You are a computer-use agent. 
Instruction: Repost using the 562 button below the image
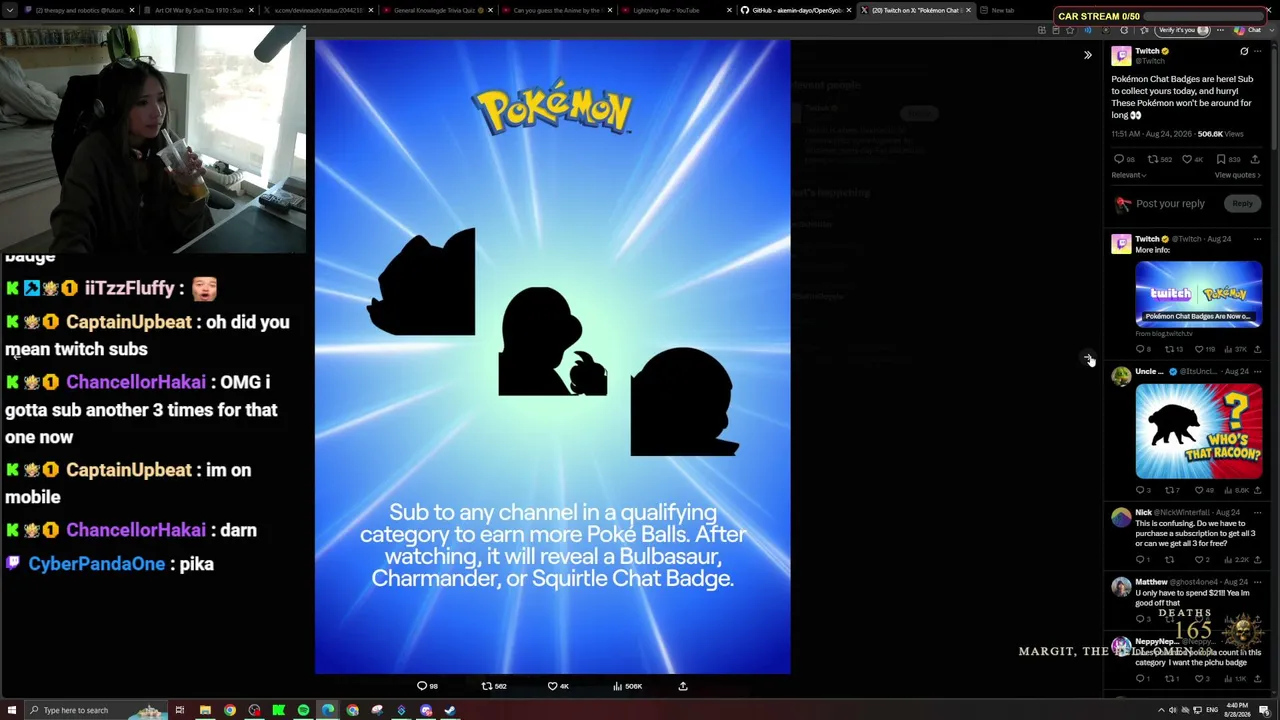pos(494,686)
